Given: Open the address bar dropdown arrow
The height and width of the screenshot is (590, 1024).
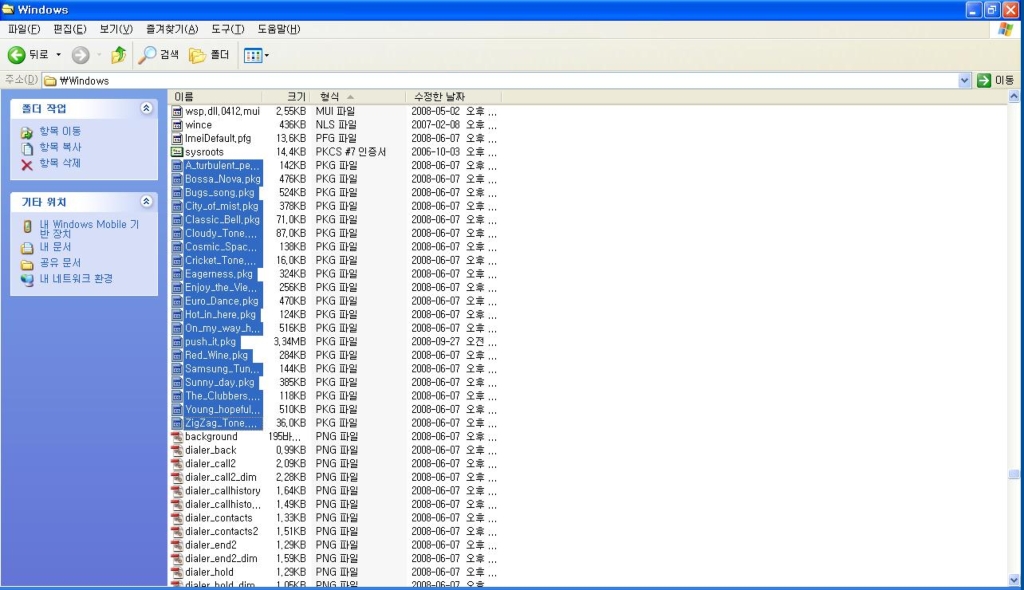Looking at the screenshot, I should coord(964,80).
